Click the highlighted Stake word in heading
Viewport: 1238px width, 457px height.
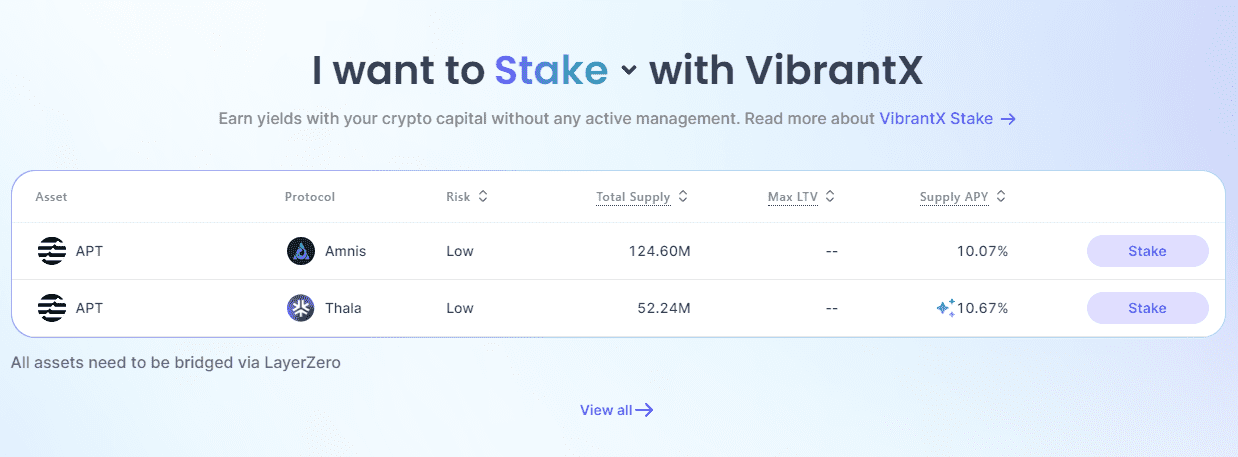click(551, 70)
